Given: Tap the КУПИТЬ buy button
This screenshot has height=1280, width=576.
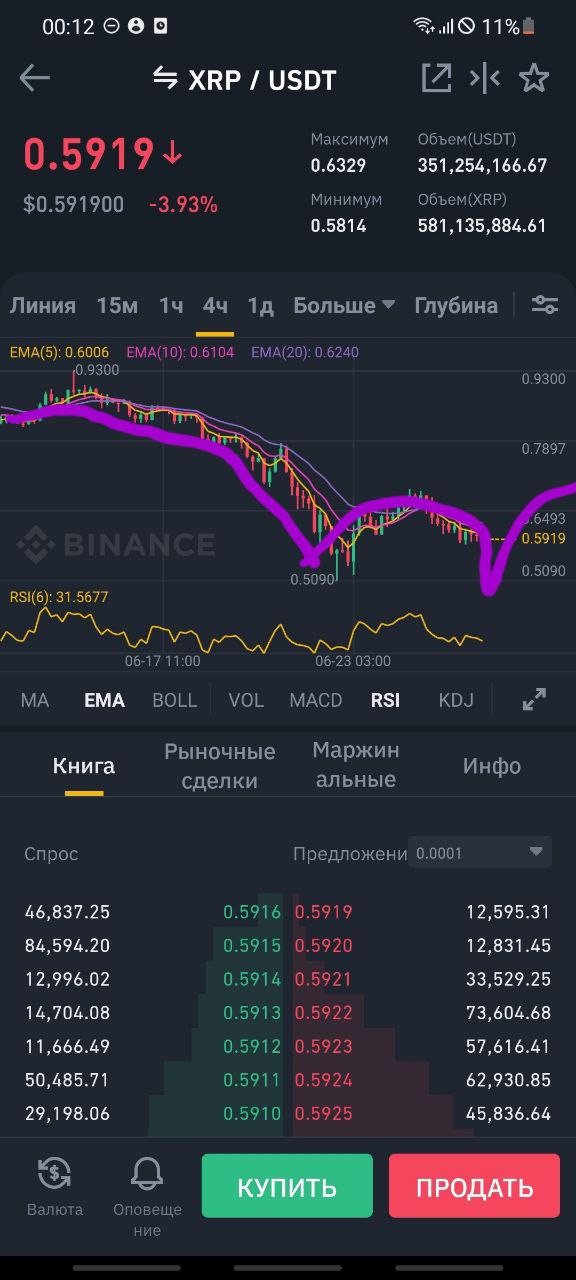Looking at the screenshot, I should click(287, 1186).
